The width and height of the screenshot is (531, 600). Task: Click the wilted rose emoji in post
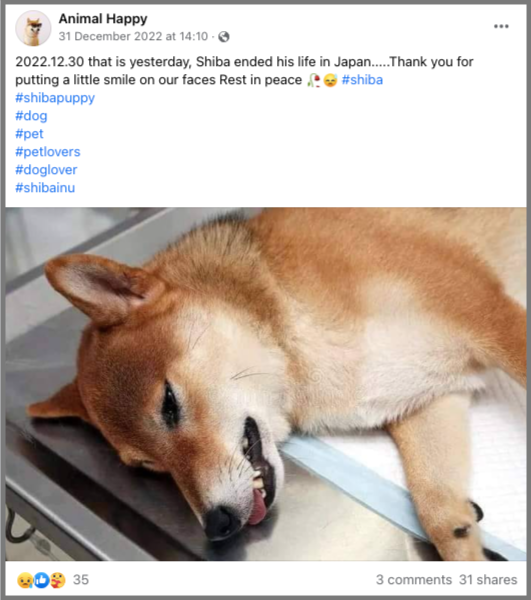(x=314, y=80)
